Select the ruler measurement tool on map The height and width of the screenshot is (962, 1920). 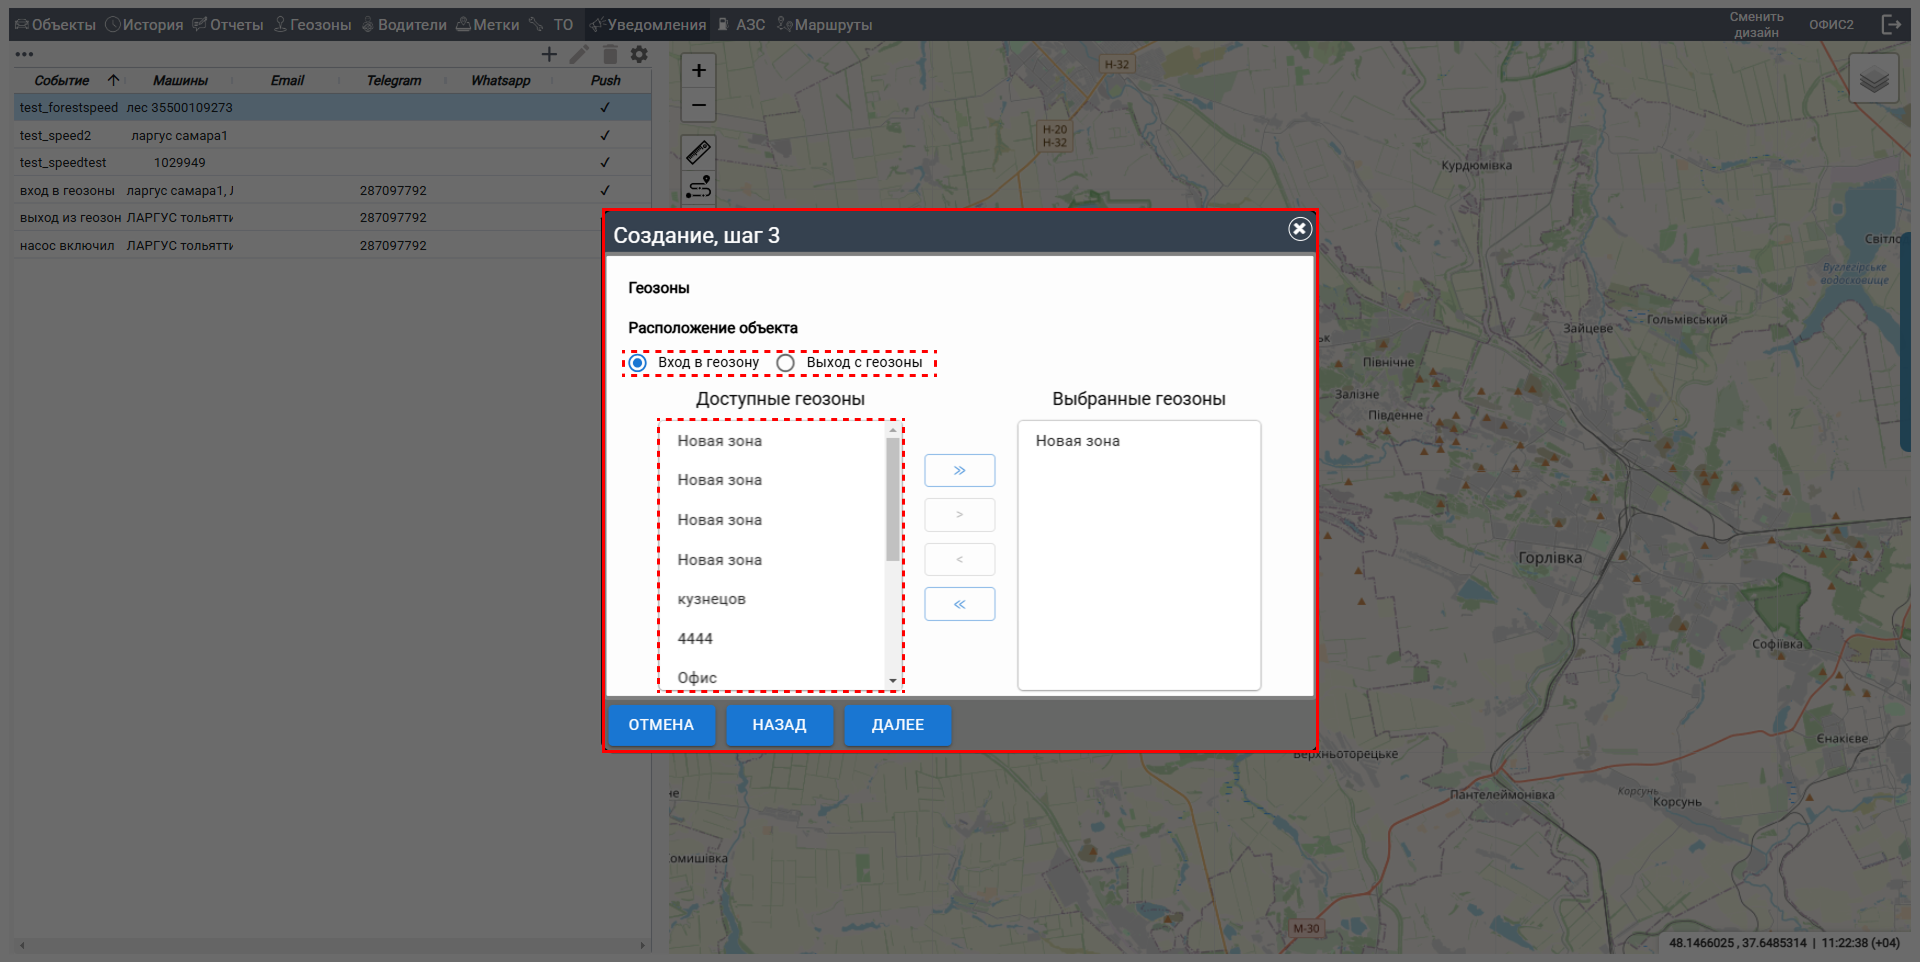(x=698, y=152)
